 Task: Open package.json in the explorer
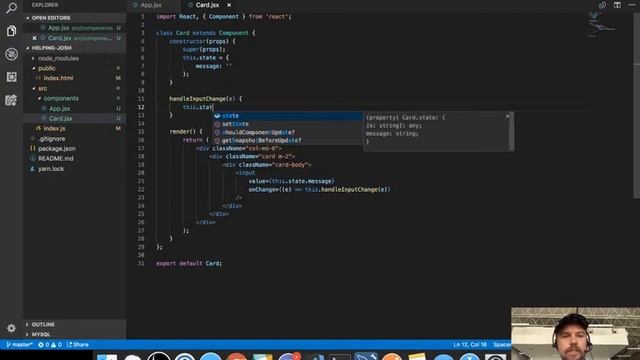(57, 149)
